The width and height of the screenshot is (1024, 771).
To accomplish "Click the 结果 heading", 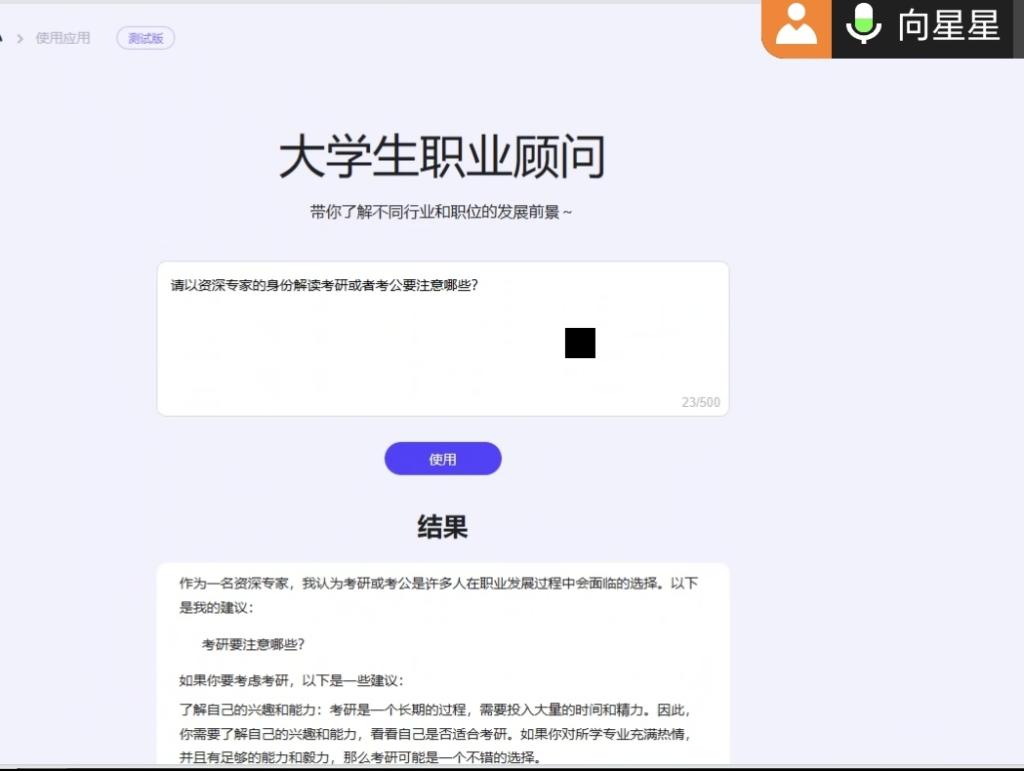I will pyautogui.click(x=442, y=527).
